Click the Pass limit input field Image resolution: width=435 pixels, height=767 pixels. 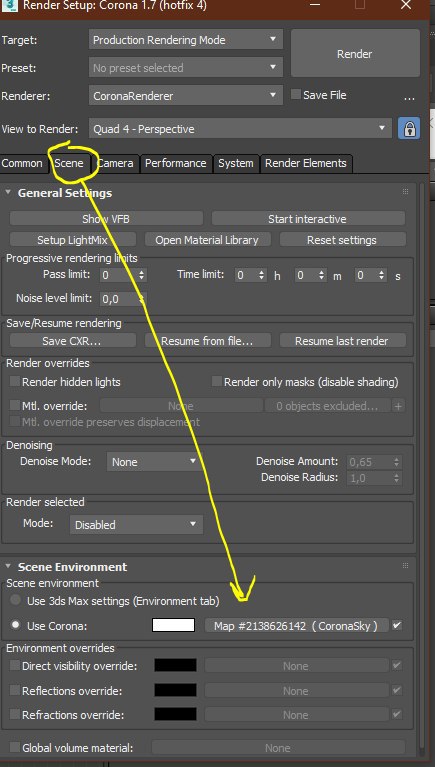coord(118,275)
